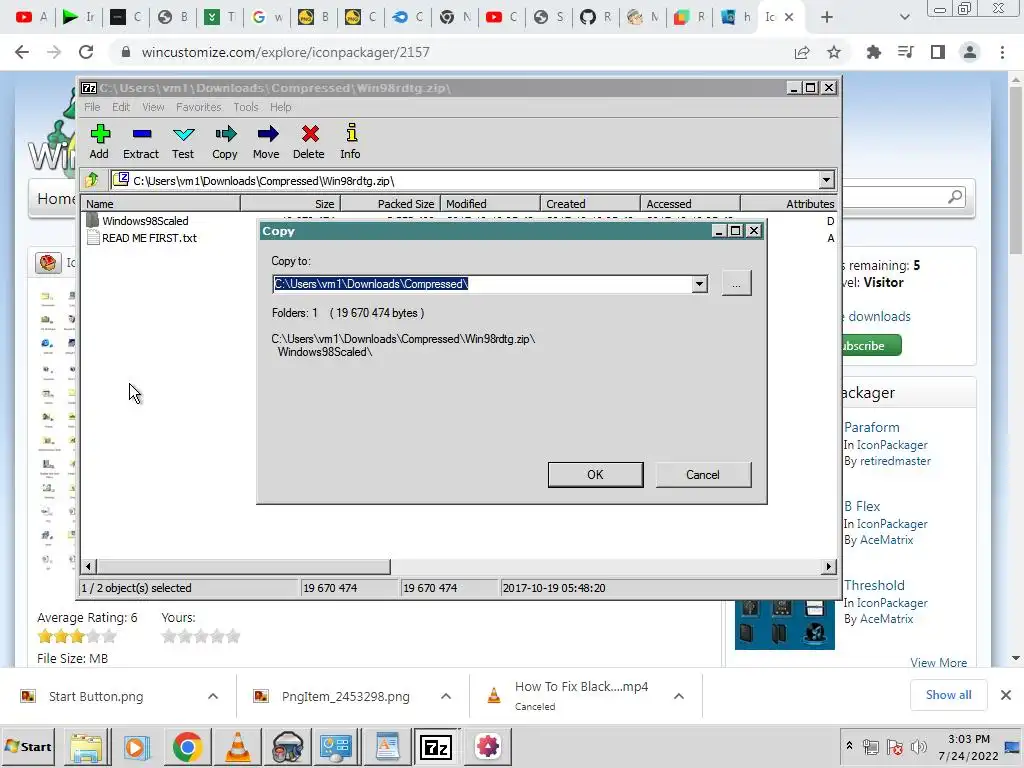Click Show all downloads
The height and width of the screenshot is (768, 1024).
(948, 695)
